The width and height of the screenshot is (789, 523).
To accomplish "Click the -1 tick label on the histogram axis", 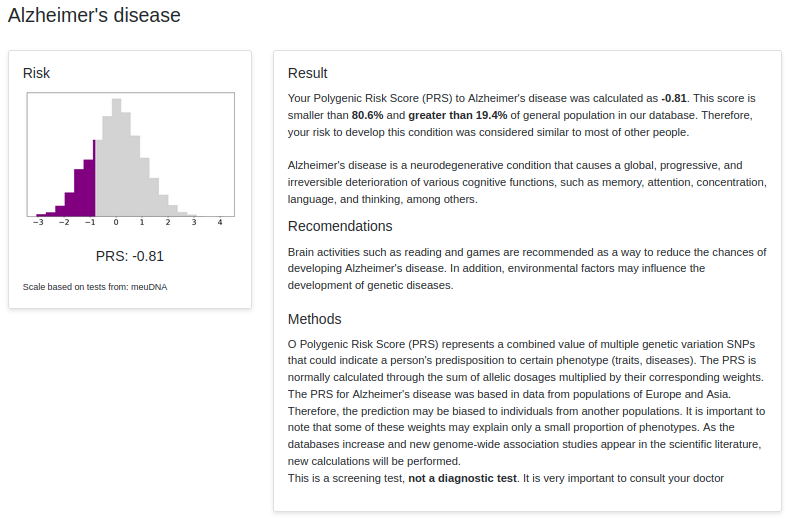I will click(x=89, y=223).
